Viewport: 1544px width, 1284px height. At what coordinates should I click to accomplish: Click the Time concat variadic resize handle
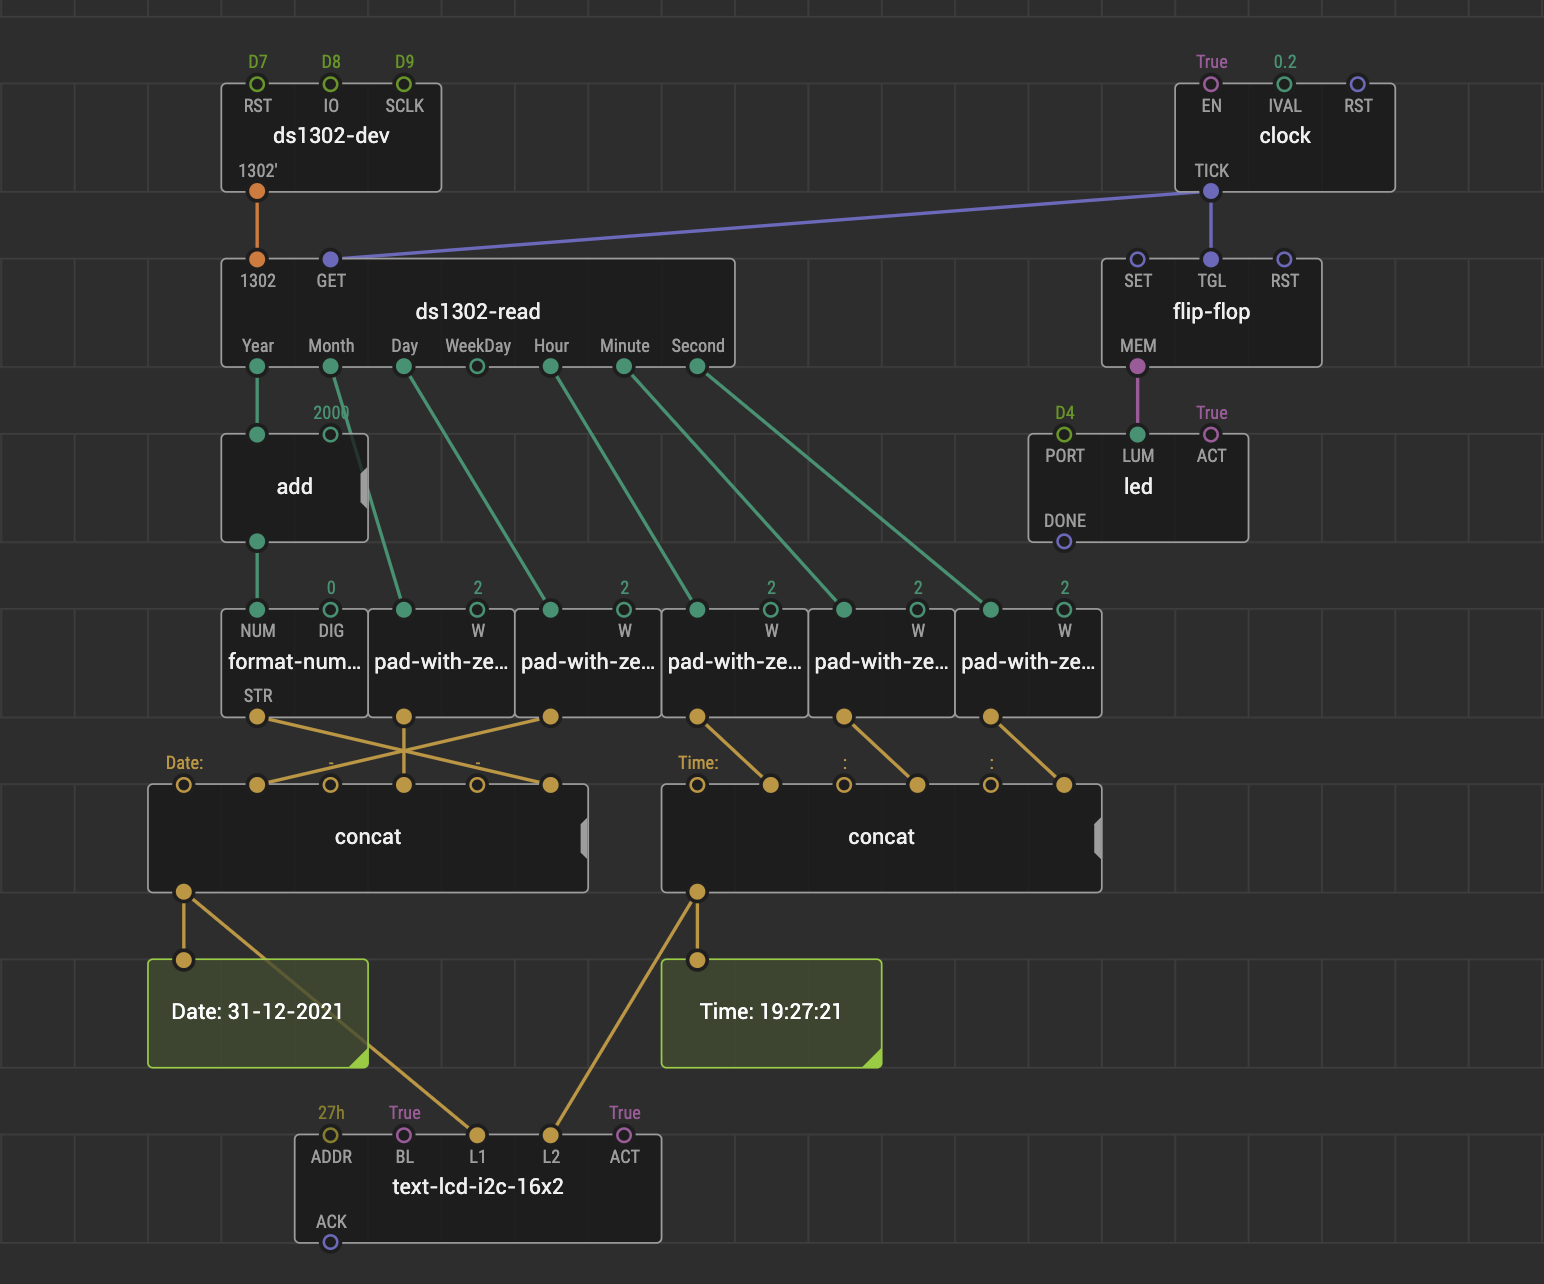(x=1098, y=838)
